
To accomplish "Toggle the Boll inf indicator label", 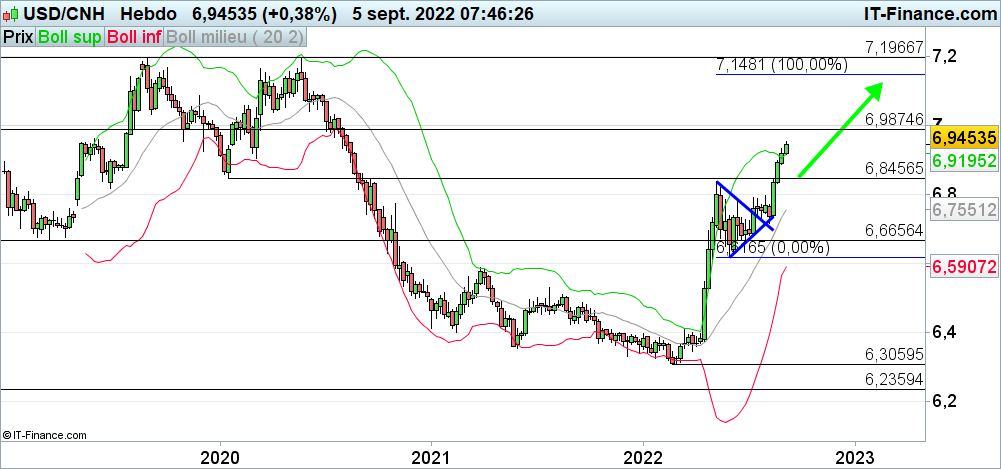I will tap(135, 36).
